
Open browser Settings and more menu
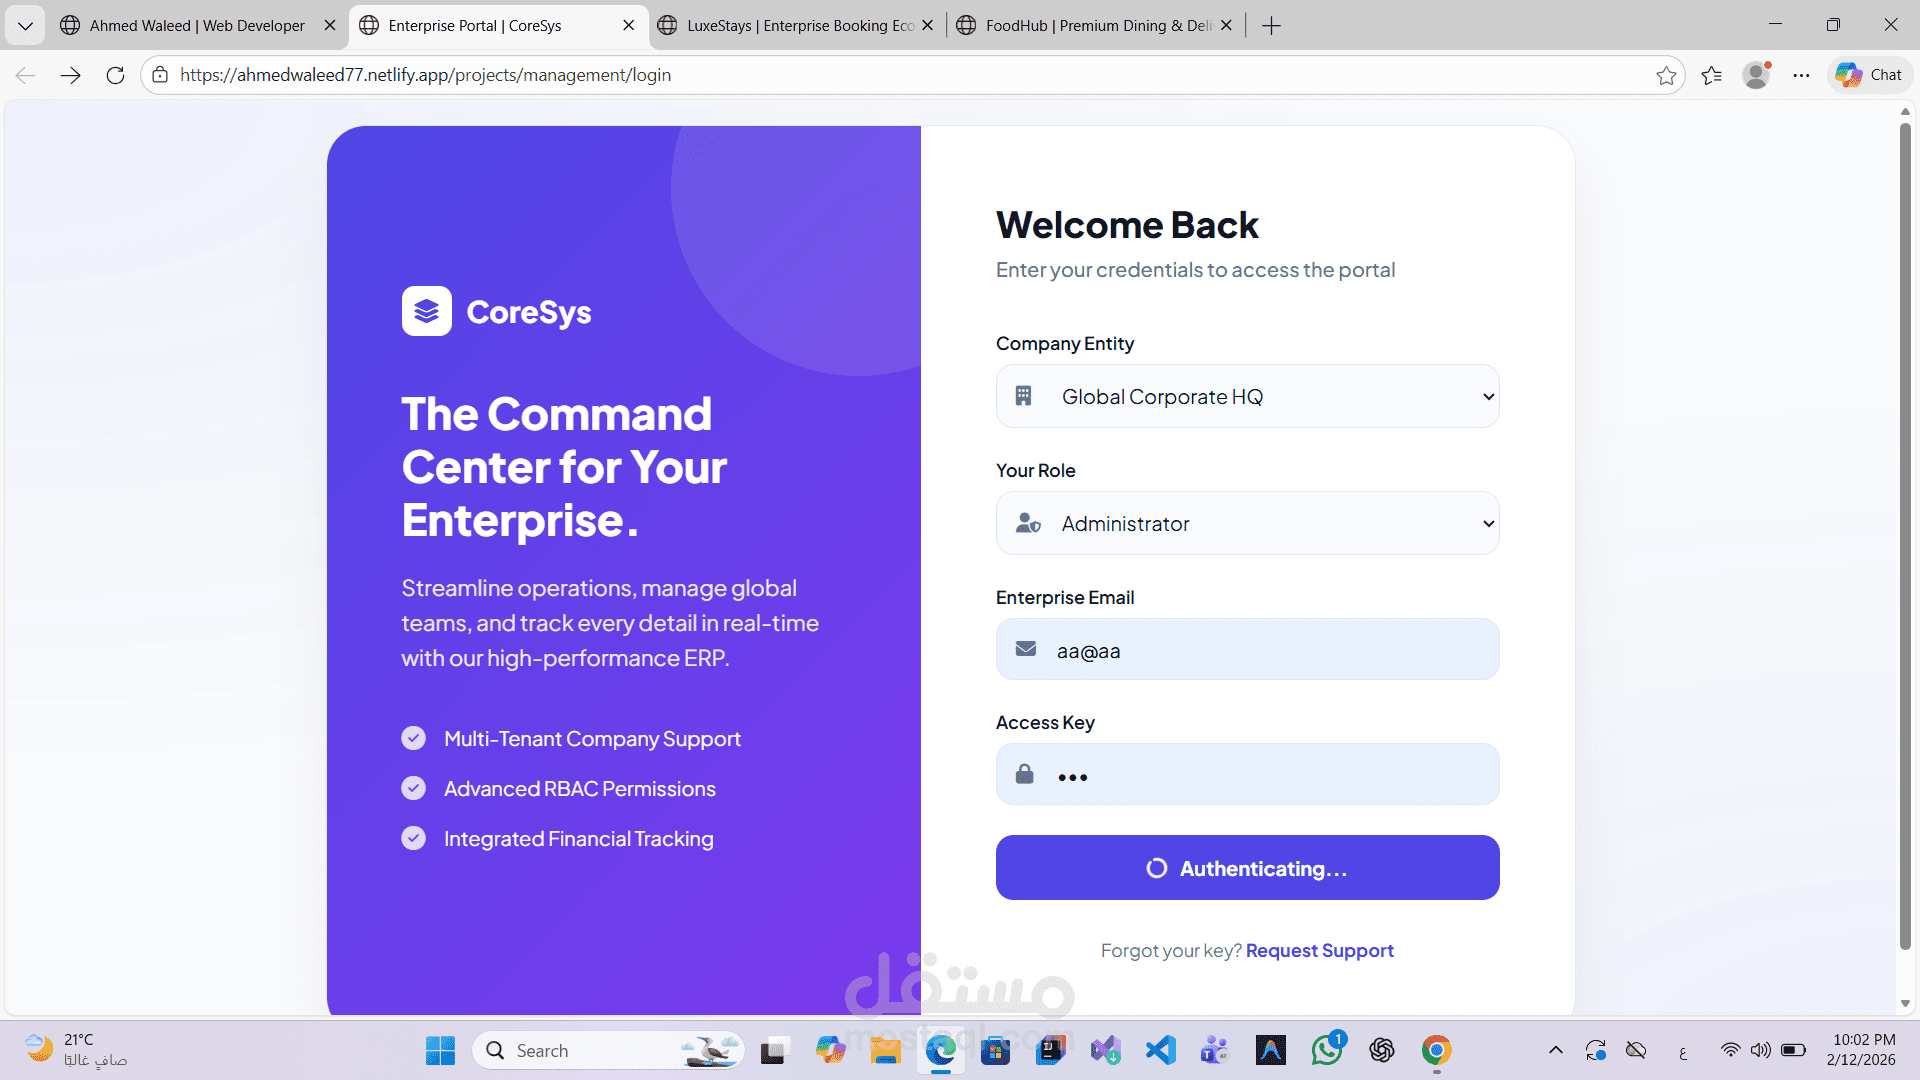1801,75
